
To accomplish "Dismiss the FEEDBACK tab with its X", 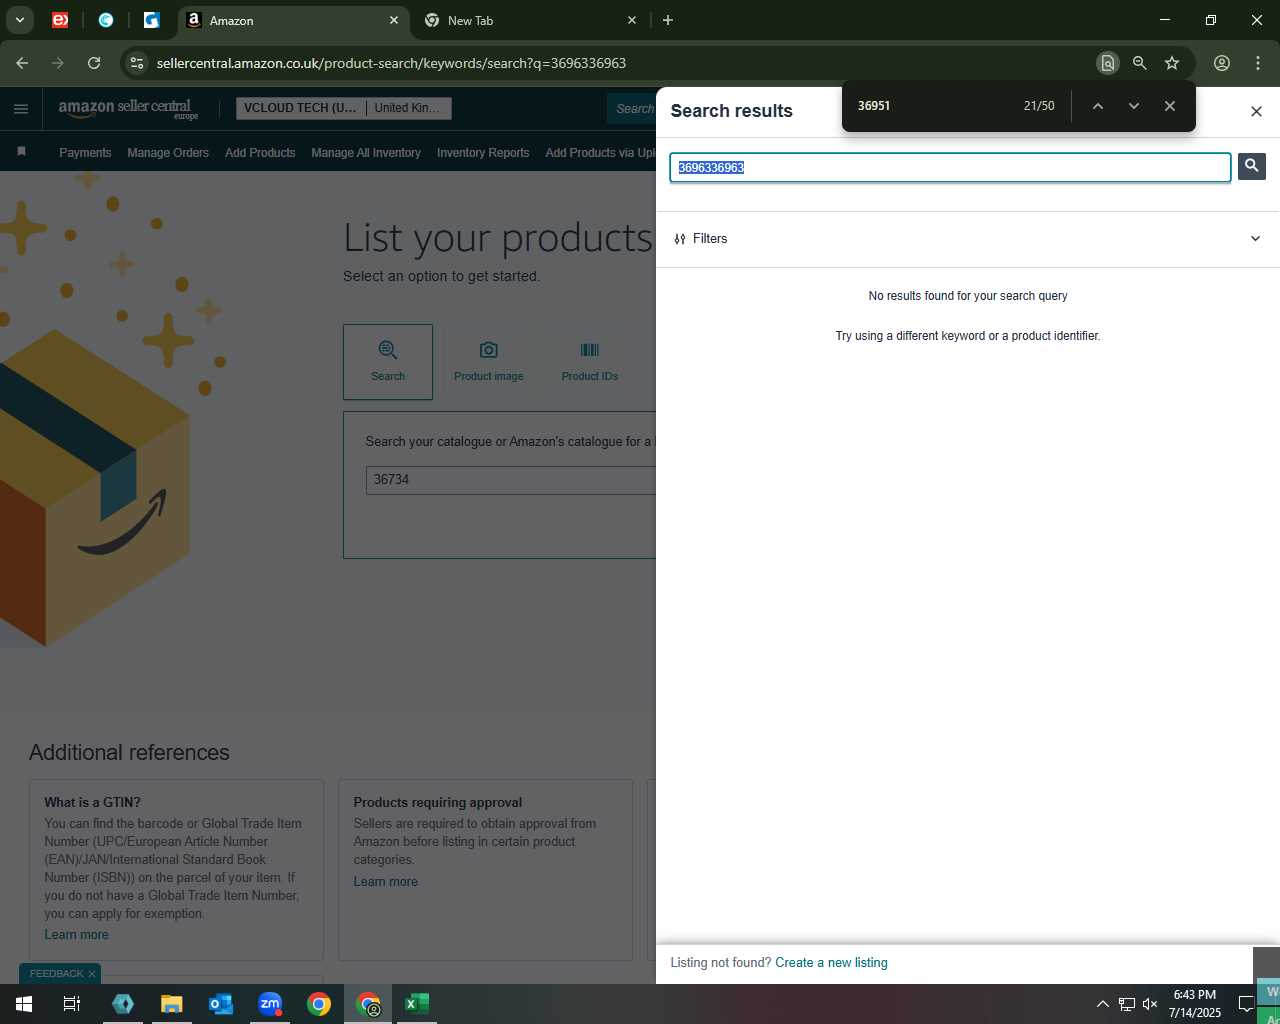I will [92, 974].
